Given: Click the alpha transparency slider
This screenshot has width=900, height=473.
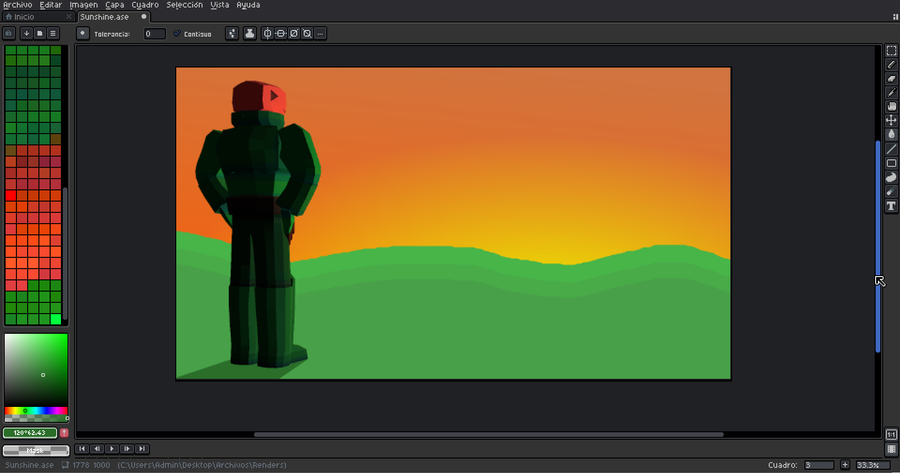Looking at the screenshot, I should tap(36, 418).
